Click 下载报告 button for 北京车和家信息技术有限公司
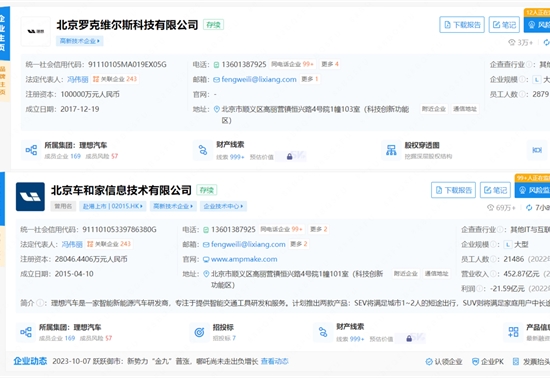Screen dimensions: 550x378 (x=453, y=190)
